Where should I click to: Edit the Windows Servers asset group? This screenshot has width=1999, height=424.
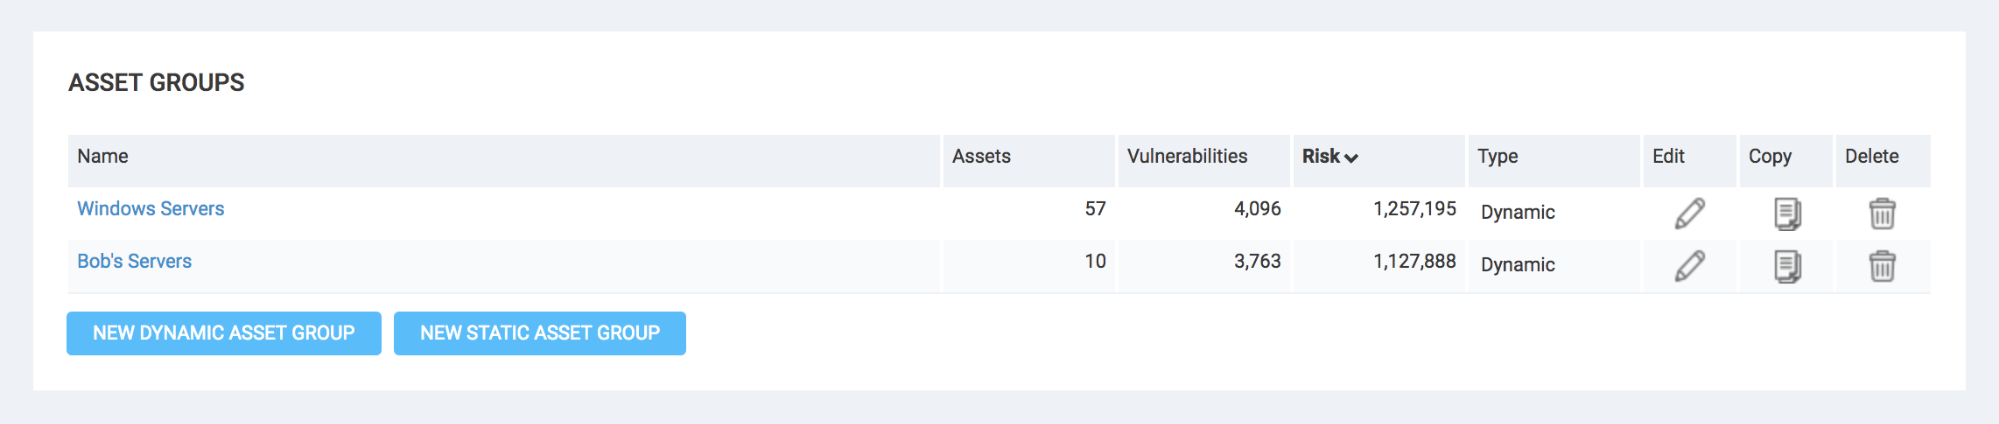click(1689, 213)
